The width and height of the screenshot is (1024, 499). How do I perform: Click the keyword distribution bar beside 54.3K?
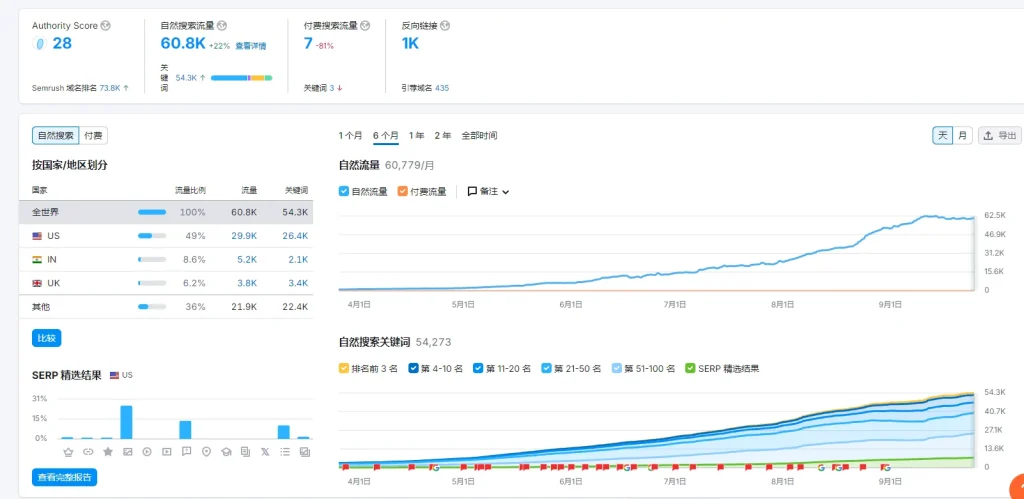[x=242, y=78]
